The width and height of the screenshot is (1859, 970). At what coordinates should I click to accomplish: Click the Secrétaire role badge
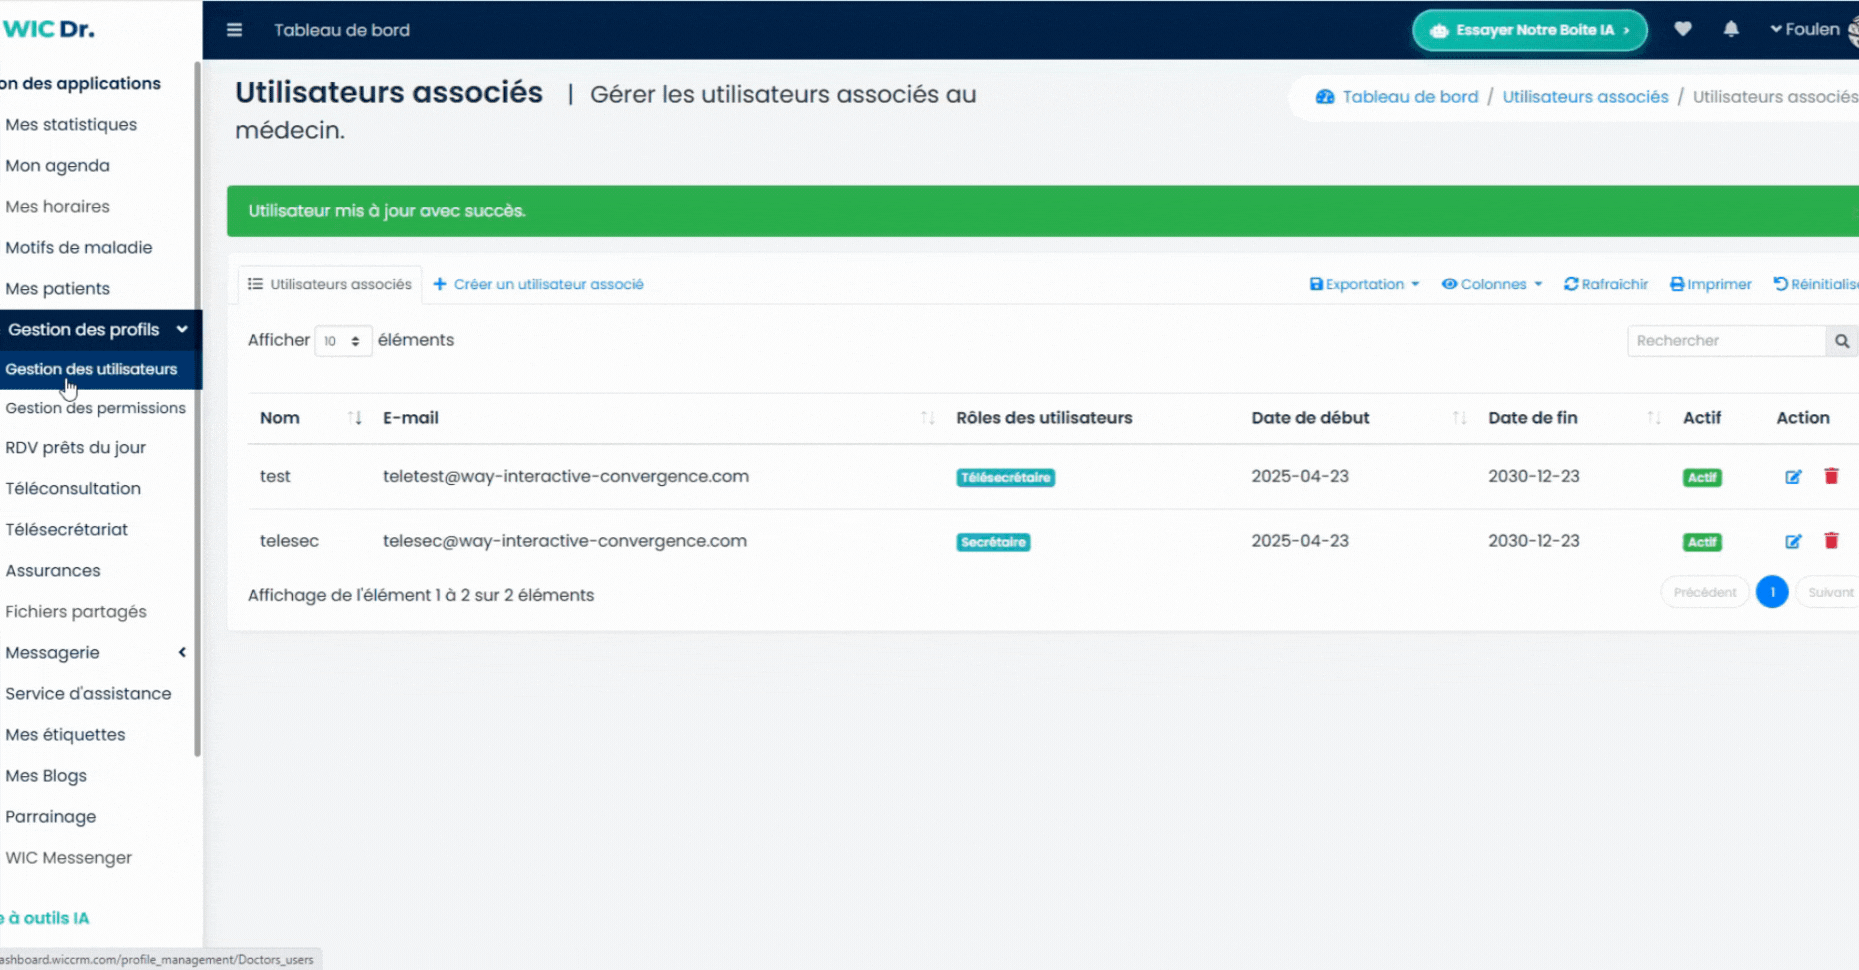tap(993, 542)
